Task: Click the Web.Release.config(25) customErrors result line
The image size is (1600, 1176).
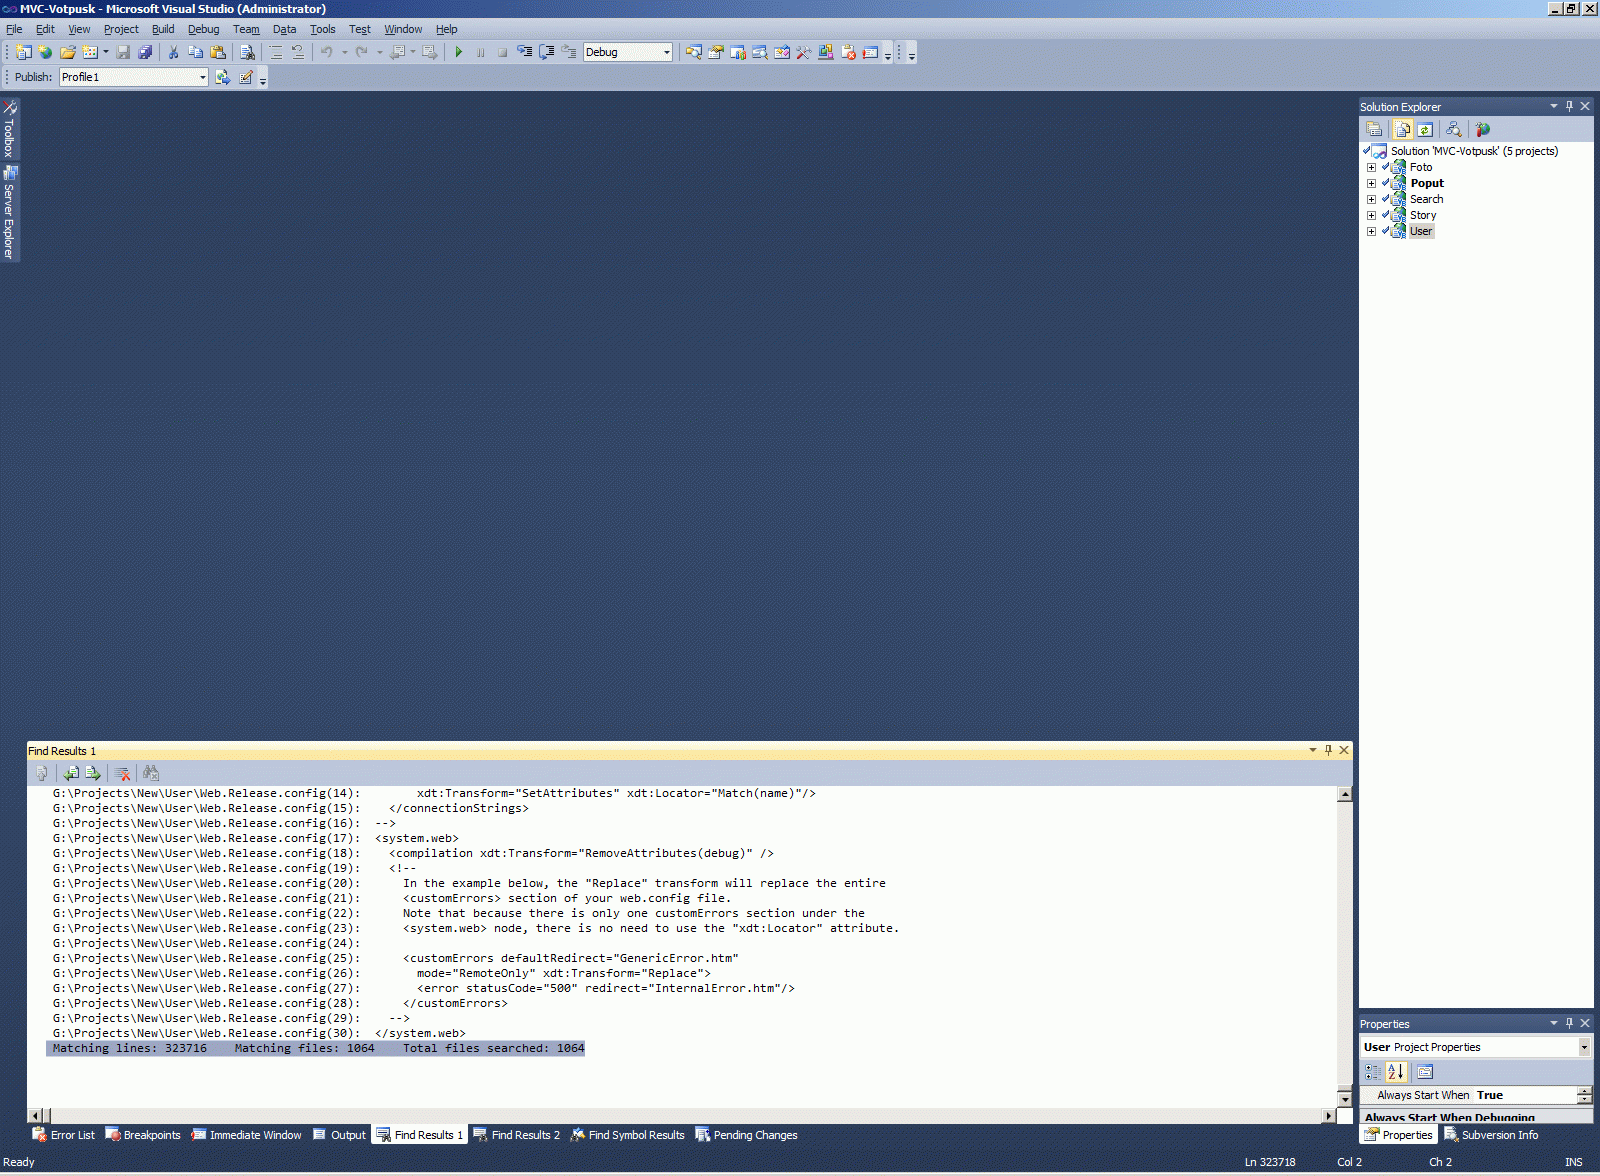Action: (x=396, y=958)
